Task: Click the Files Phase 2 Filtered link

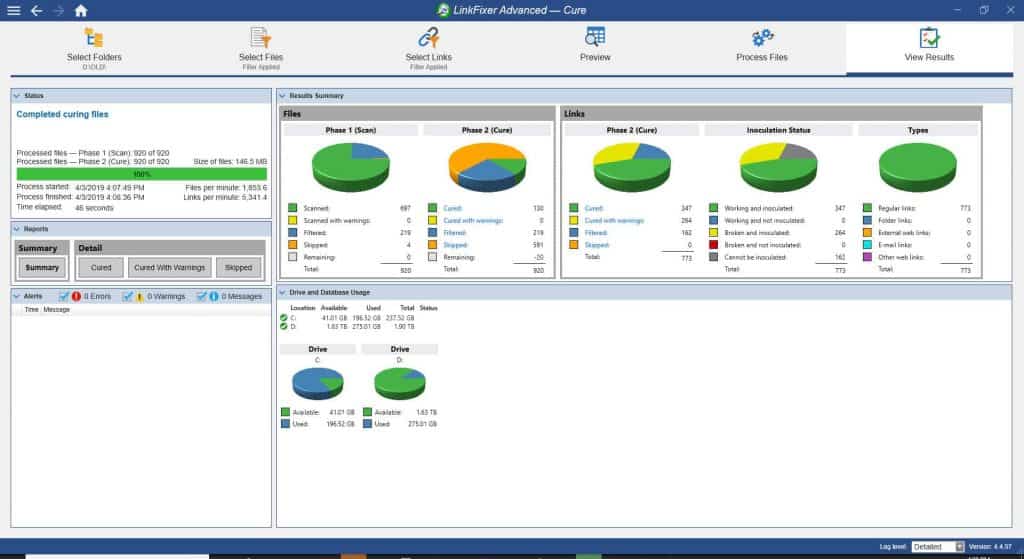Action: pos(455,233)
